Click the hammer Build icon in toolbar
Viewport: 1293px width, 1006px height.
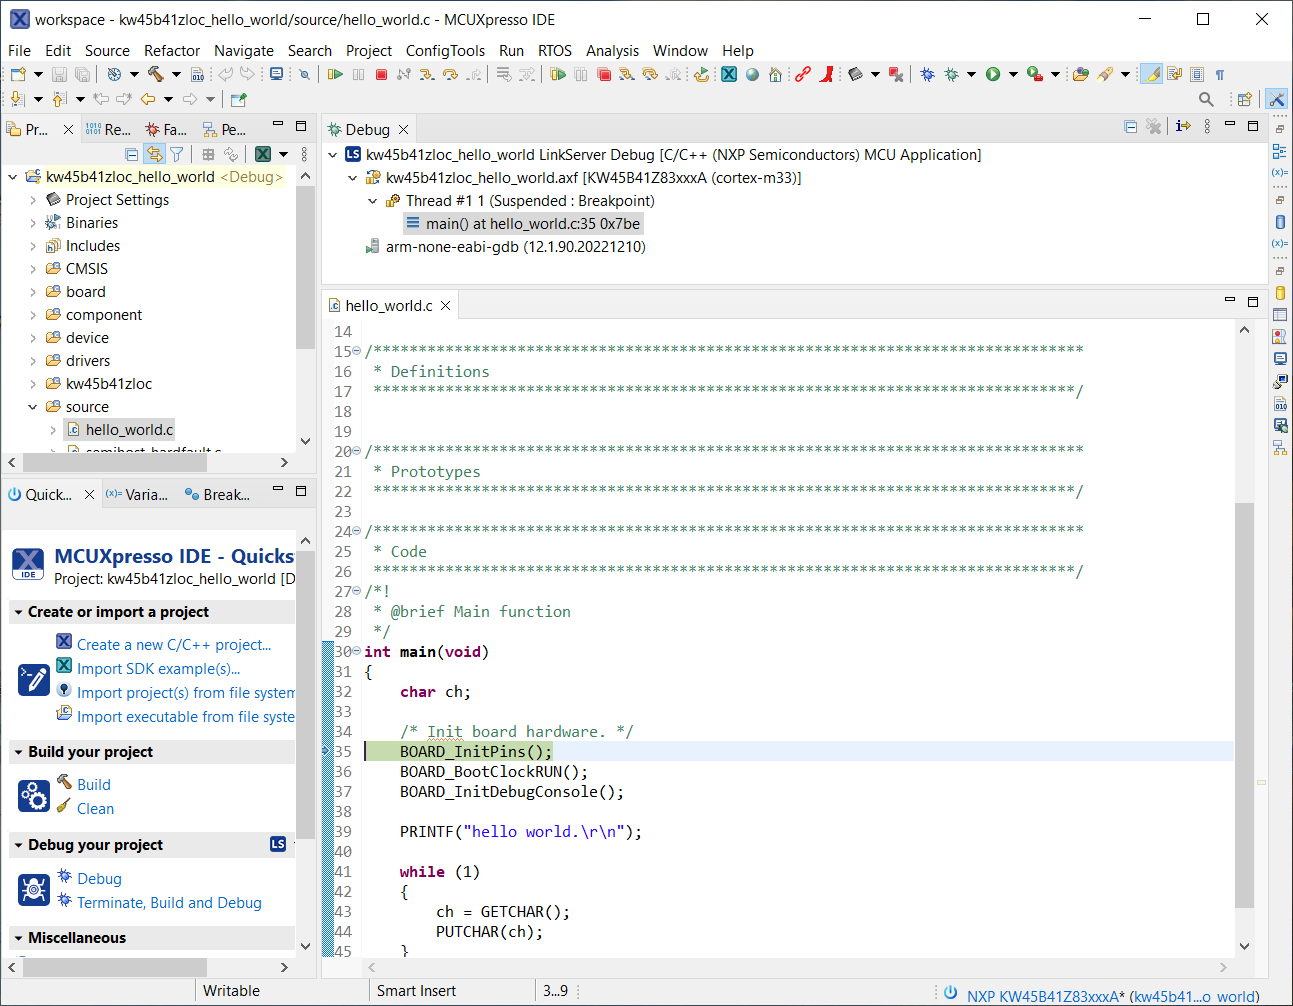coord(156,74)
